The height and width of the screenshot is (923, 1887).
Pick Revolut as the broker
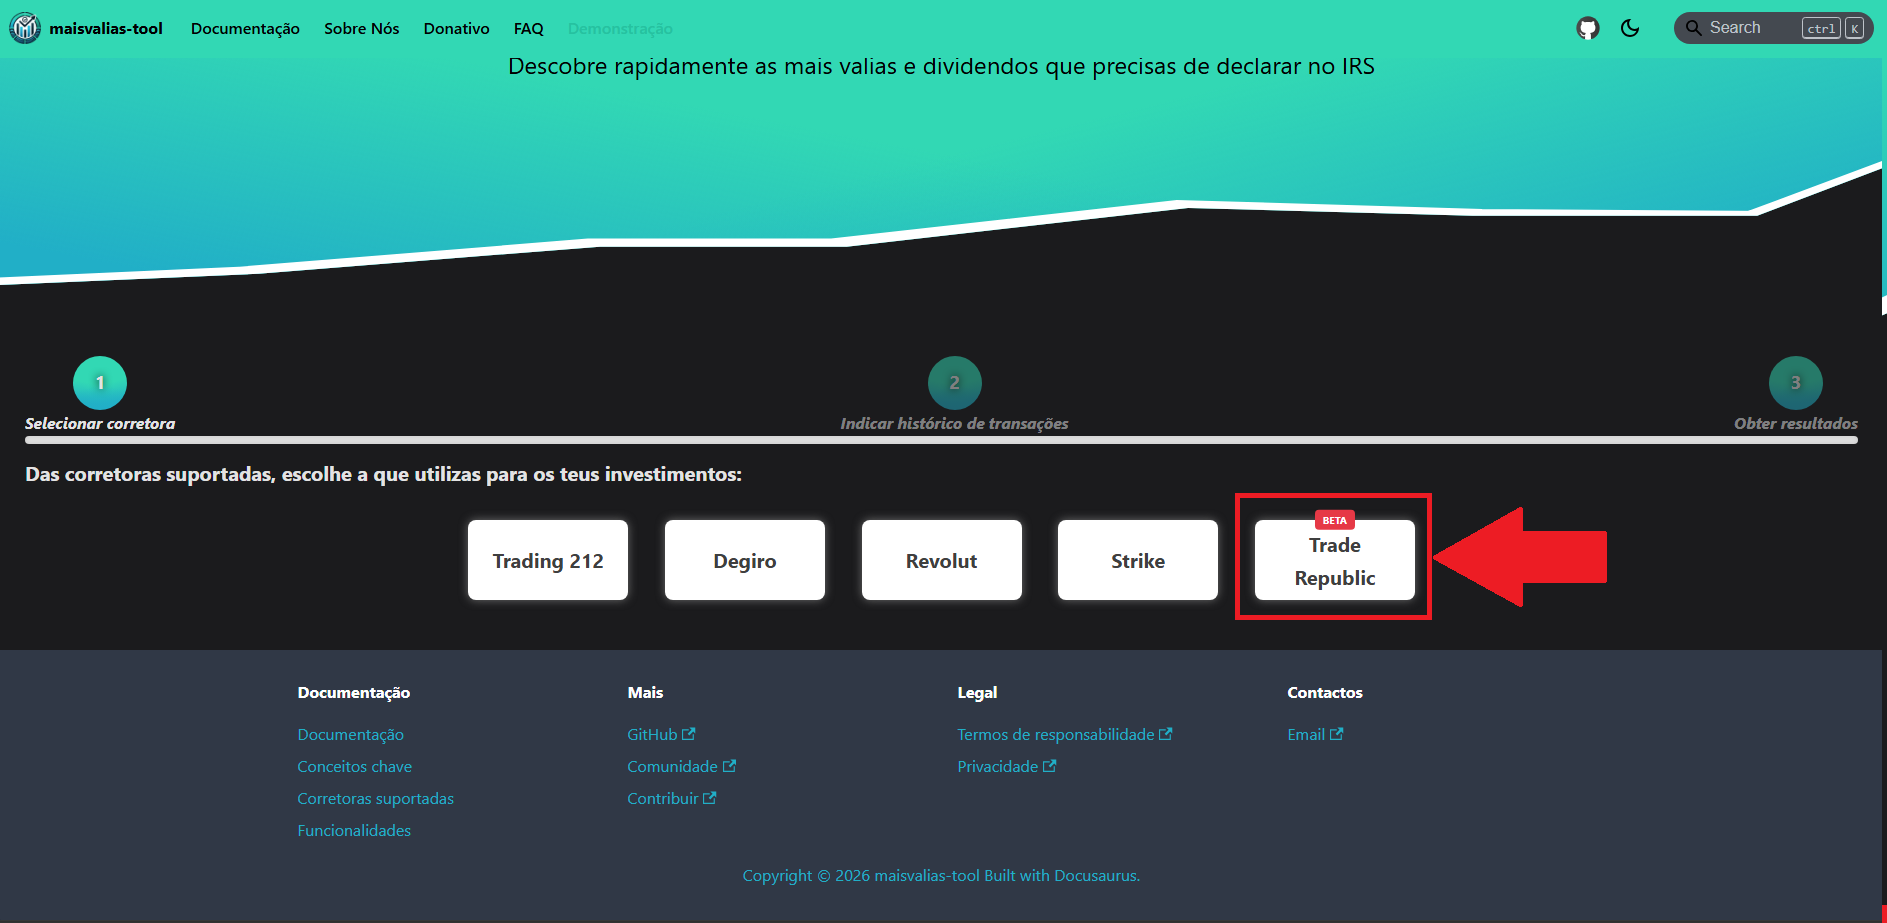[941, 561]
